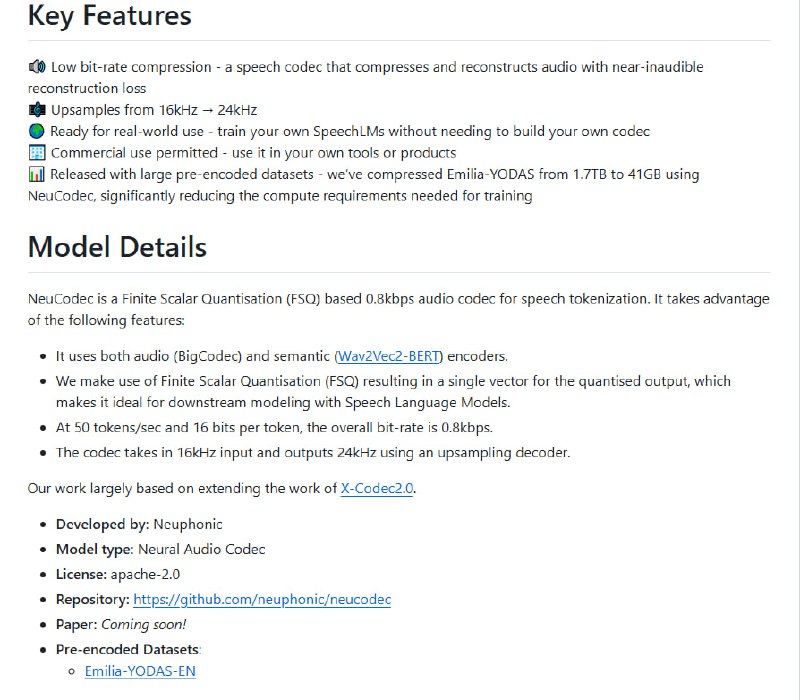This screenshot has width=800, height=700.
Task: Click the "Model Details" heading
Action: [117, 247]
